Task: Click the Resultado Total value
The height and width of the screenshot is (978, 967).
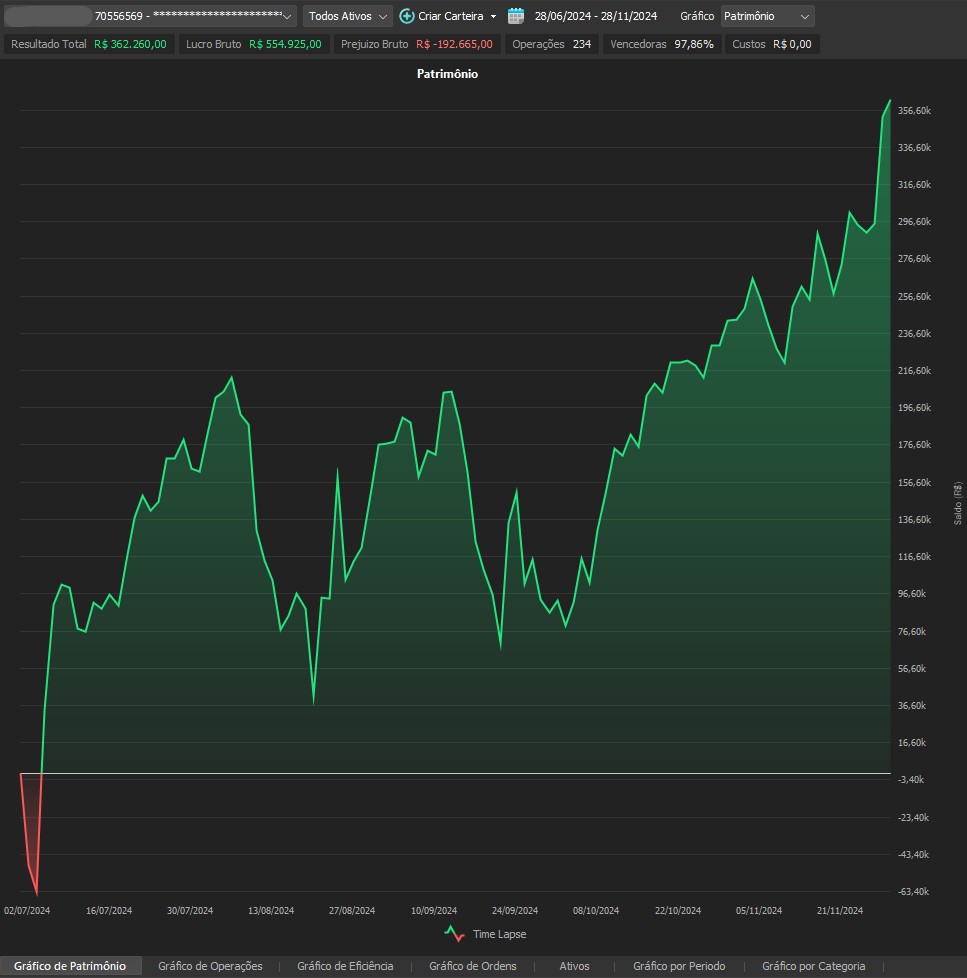Action: [x=130, y=44]
